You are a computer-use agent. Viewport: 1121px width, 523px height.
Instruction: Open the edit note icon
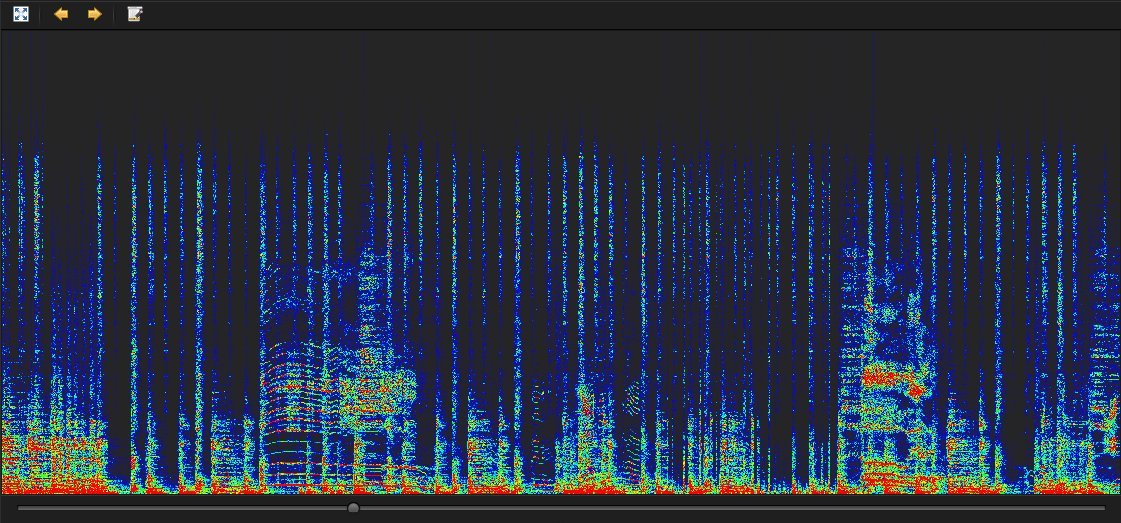135,14
